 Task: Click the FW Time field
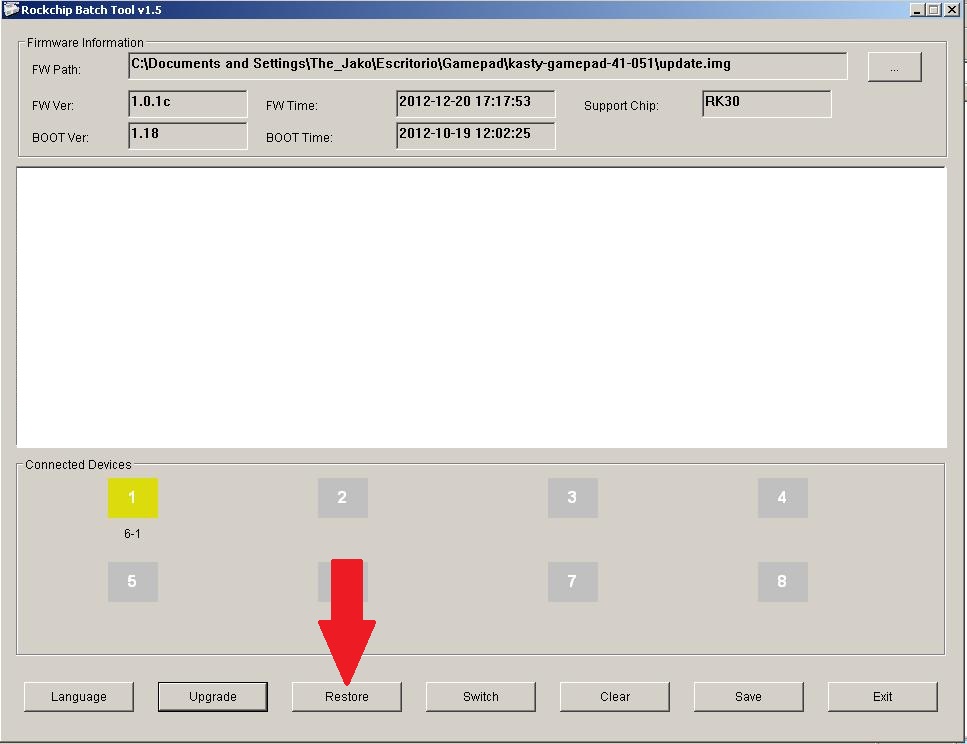[x=475, y=104]
